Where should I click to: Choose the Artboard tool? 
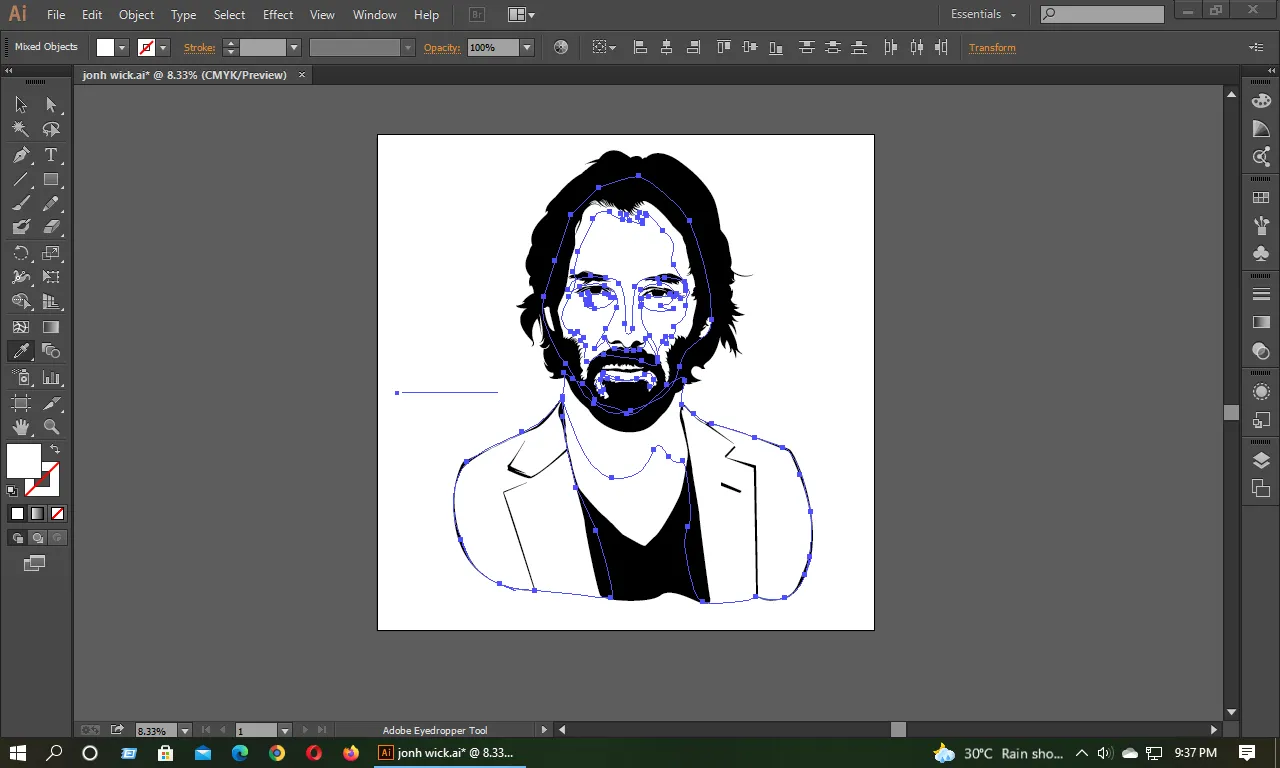point(21,403)
